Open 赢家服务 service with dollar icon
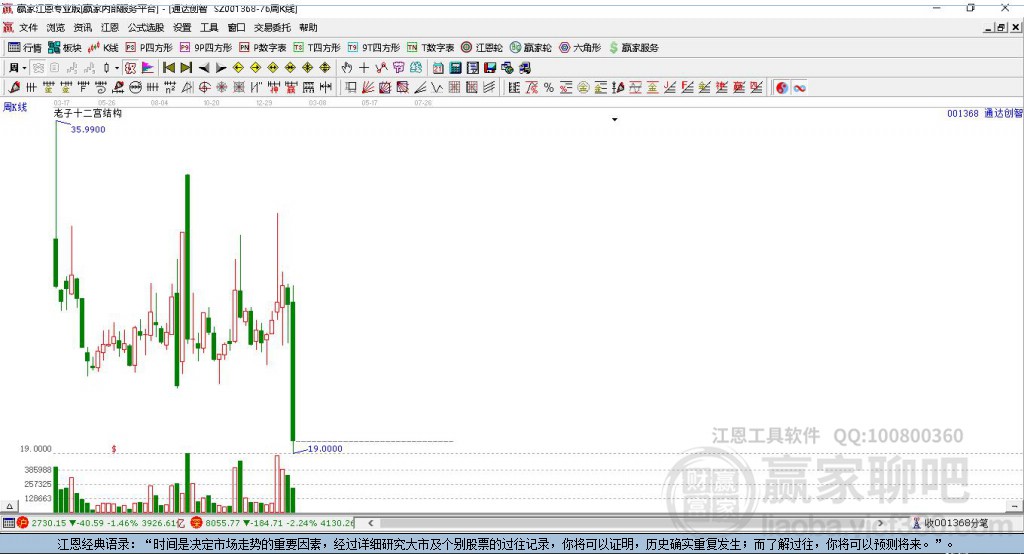This screenshot has width=1024, height=554. point(634,48)
